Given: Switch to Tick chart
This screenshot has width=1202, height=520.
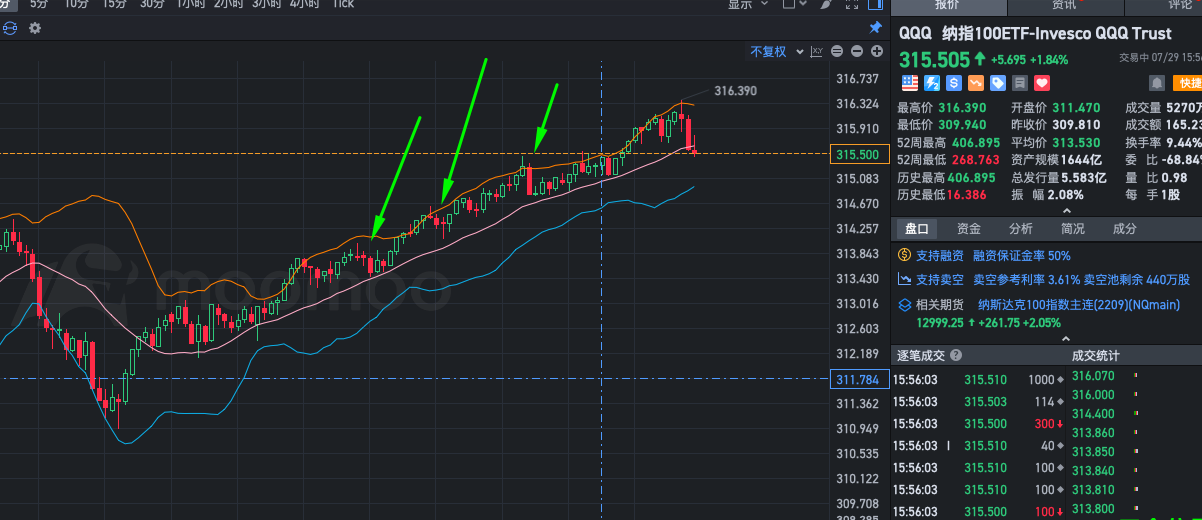Looking at the screenshot, I should (343, 4).
